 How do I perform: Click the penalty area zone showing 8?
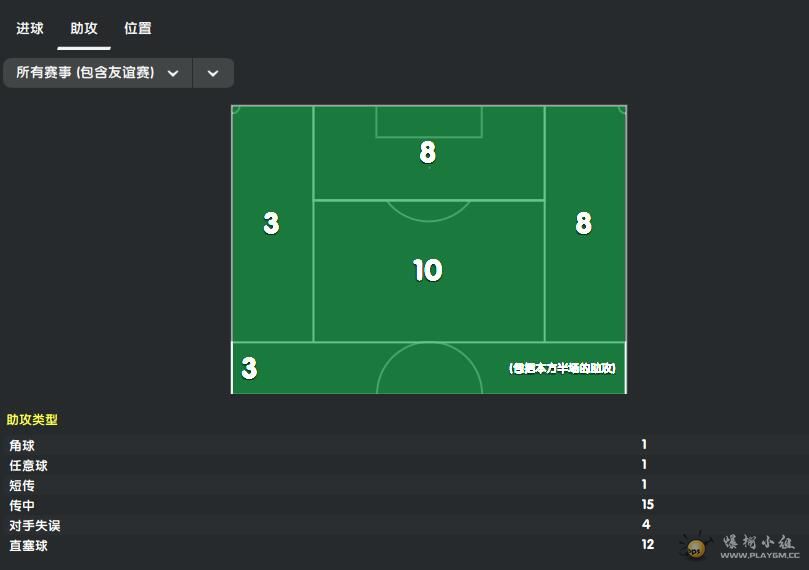pos(428,153)
